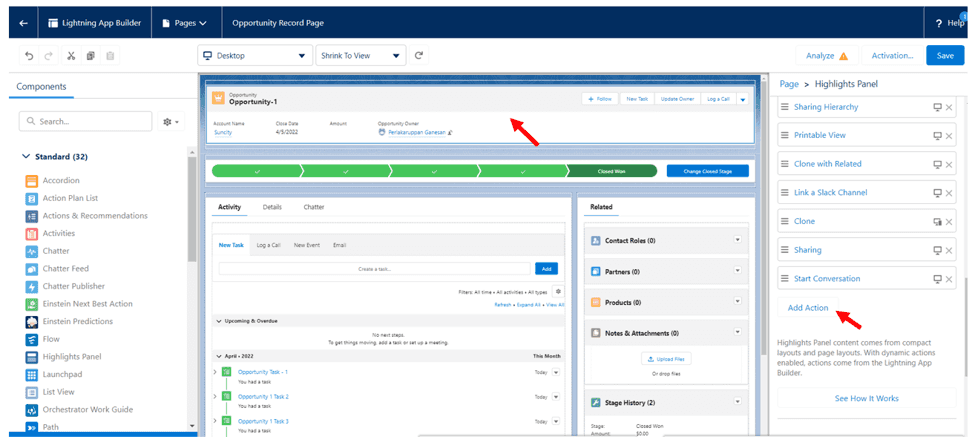Open the components settings gear menu

(171, 121)
